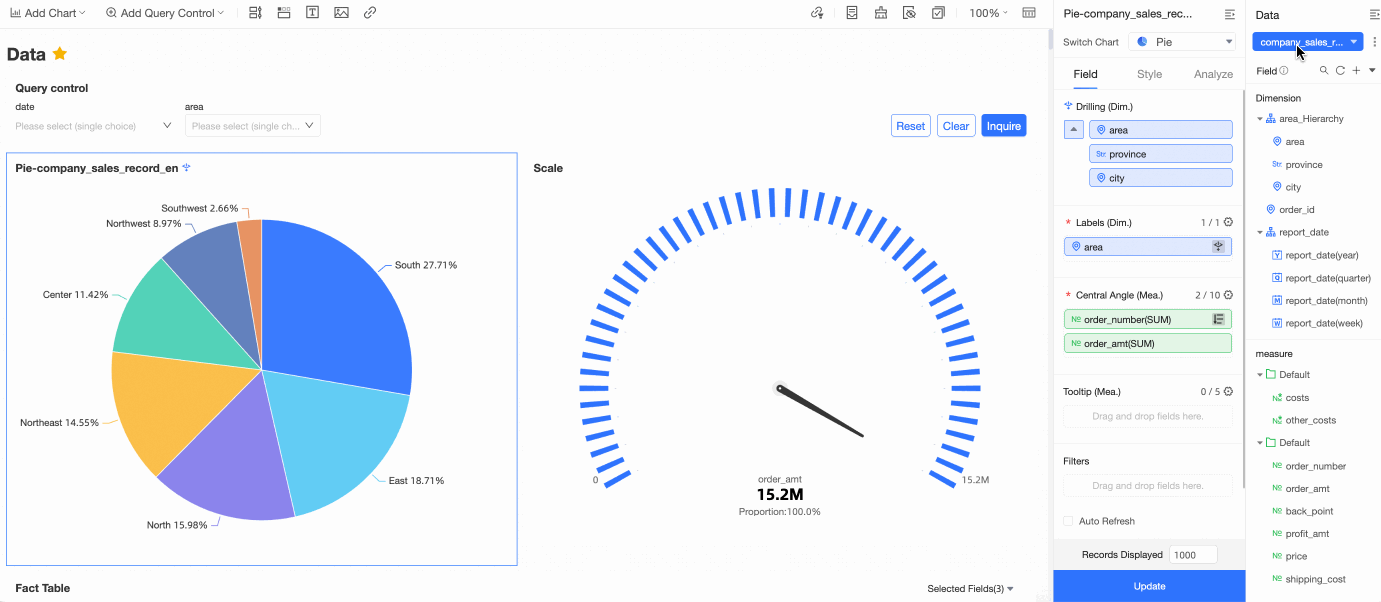Open the Add Chart dropdown
Image resolution: width=1381 pixels, height=602 pixels.
point(48,13)
